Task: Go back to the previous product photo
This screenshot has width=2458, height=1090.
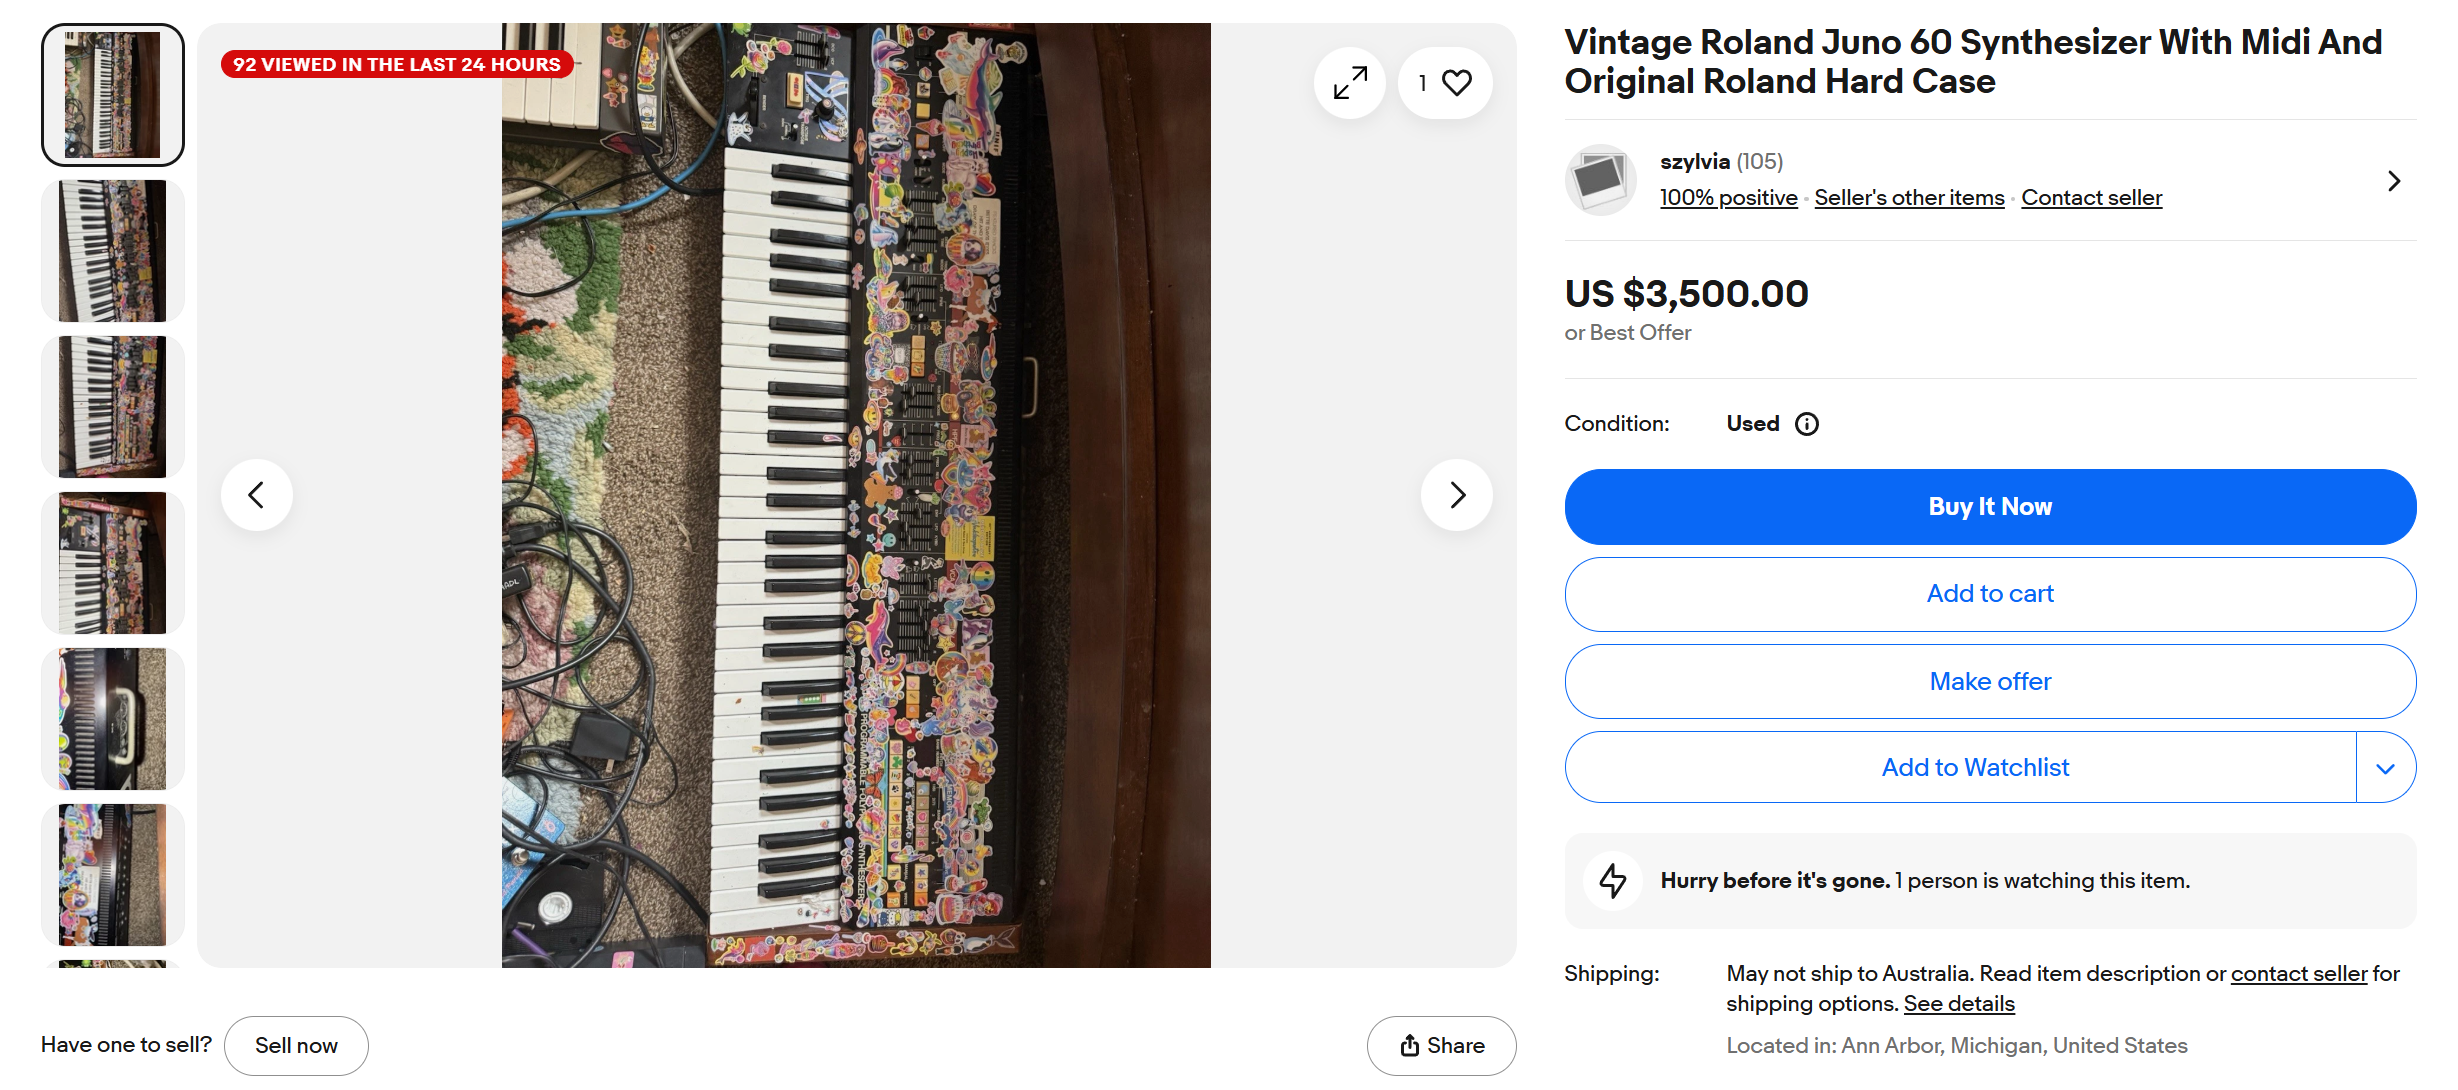Action: (257, 495)
